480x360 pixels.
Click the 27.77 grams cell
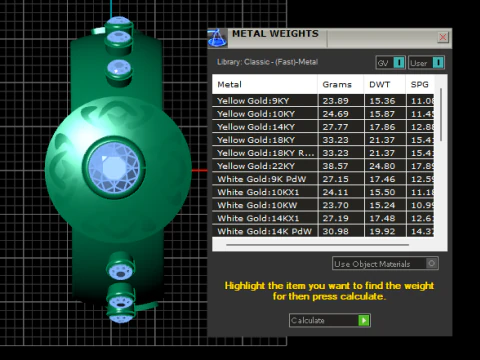[x=341, y=127]
